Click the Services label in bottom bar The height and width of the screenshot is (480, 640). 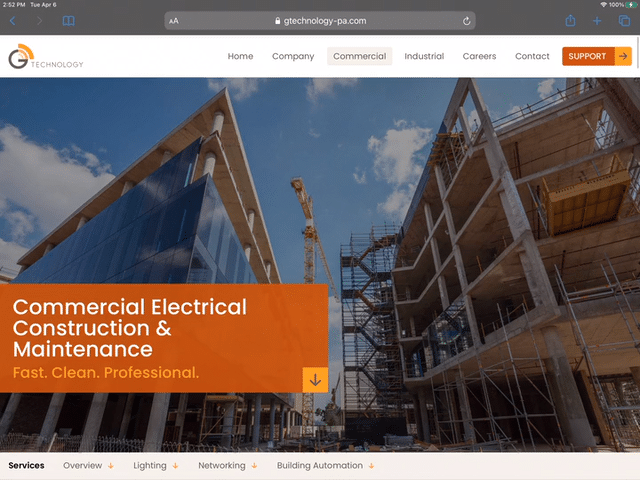click(x=27, y=466)
